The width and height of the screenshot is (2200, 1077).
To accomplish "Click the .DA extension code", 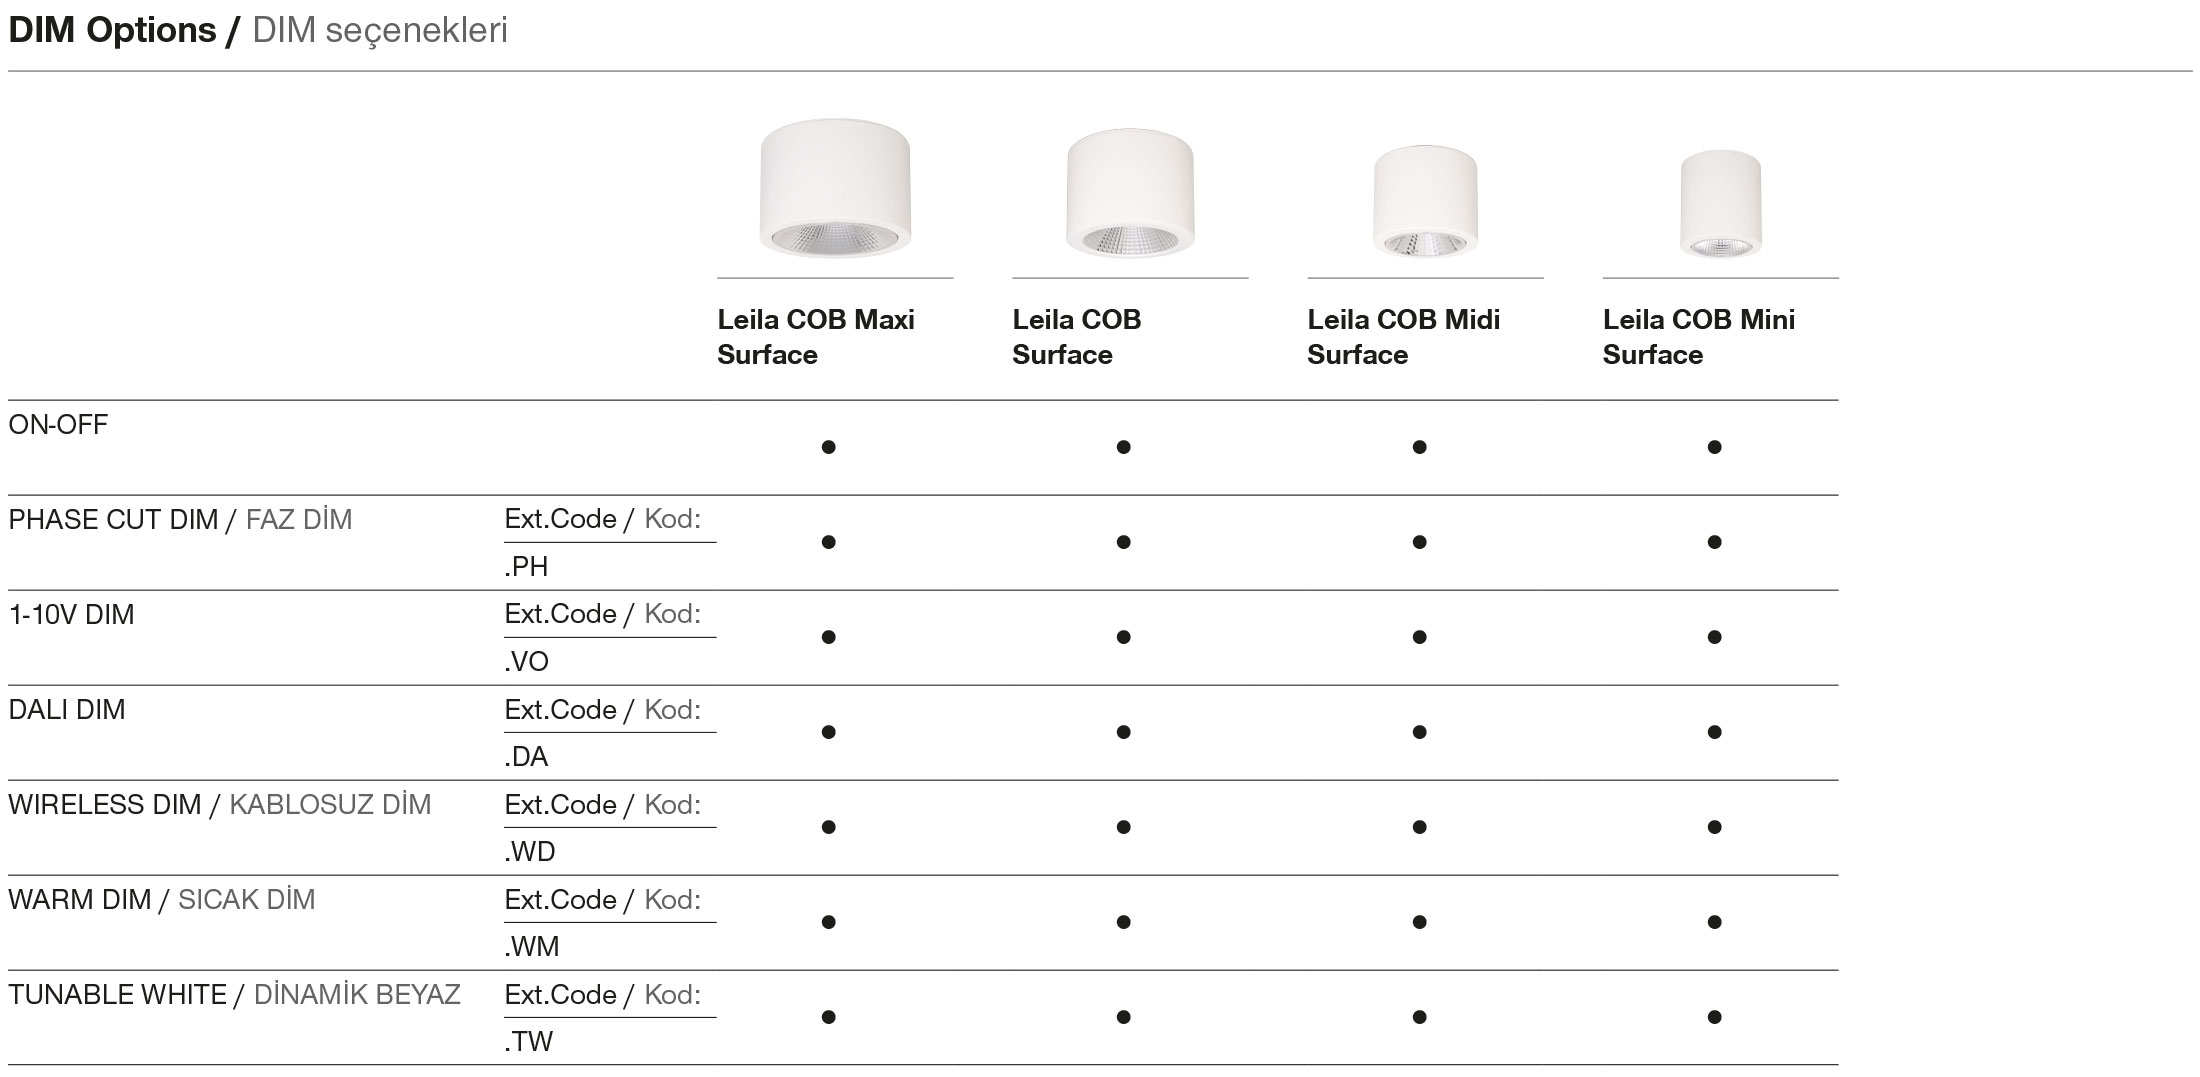I will tap(527, 757).
